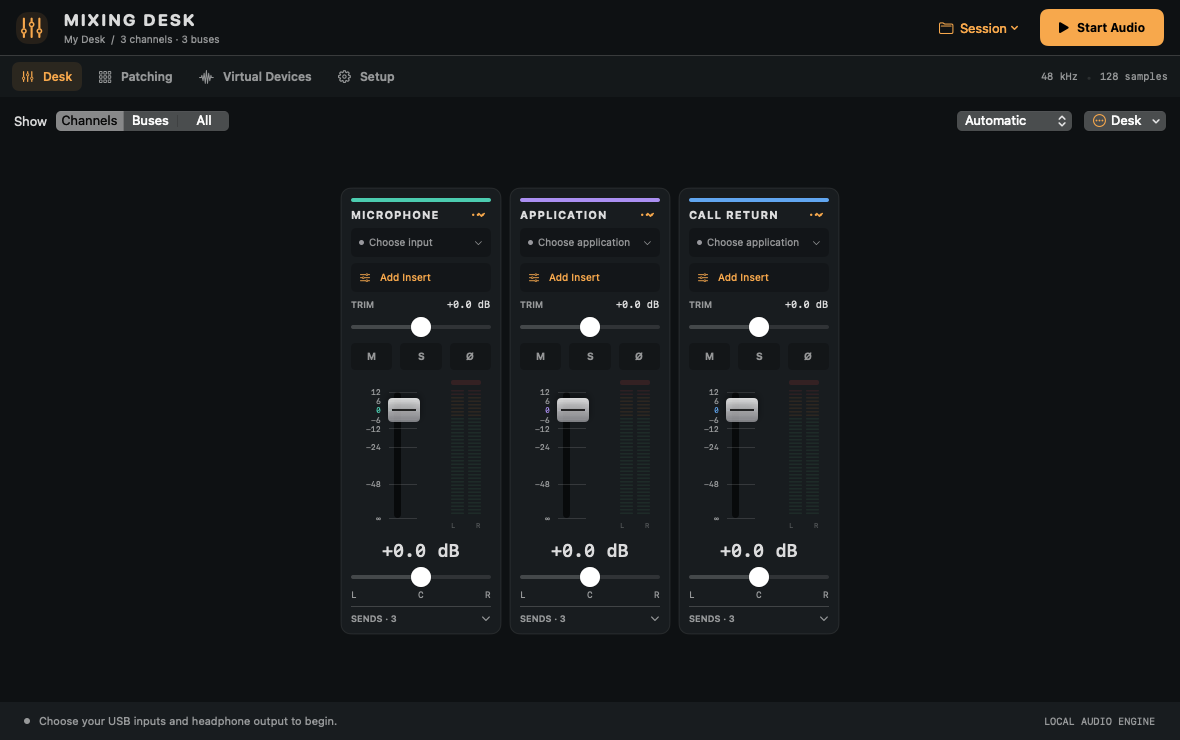The width and height of the screenshot is (1180, 740).
Task: Click the Call Return pan slider knob
Action: click(x=759, y=577)
